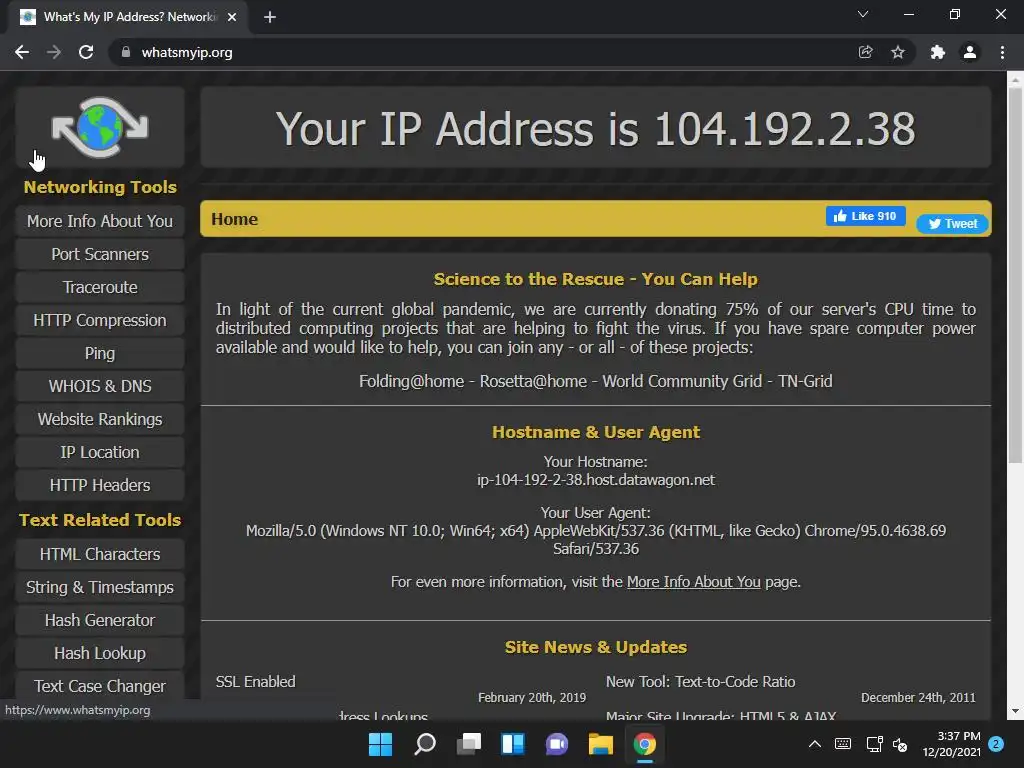Click the touch keyboard tray icon

[x=843, y=744]
